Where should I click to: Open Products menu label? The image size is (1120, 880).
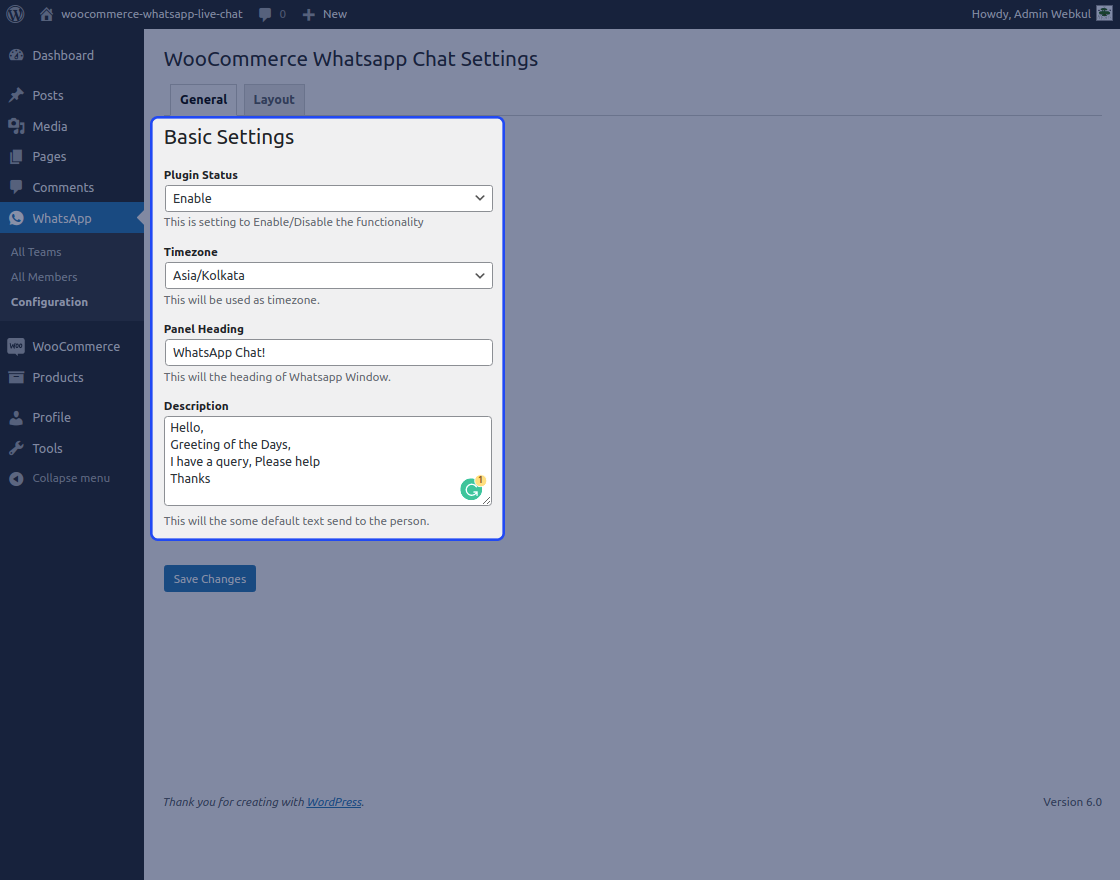point(58,377)
